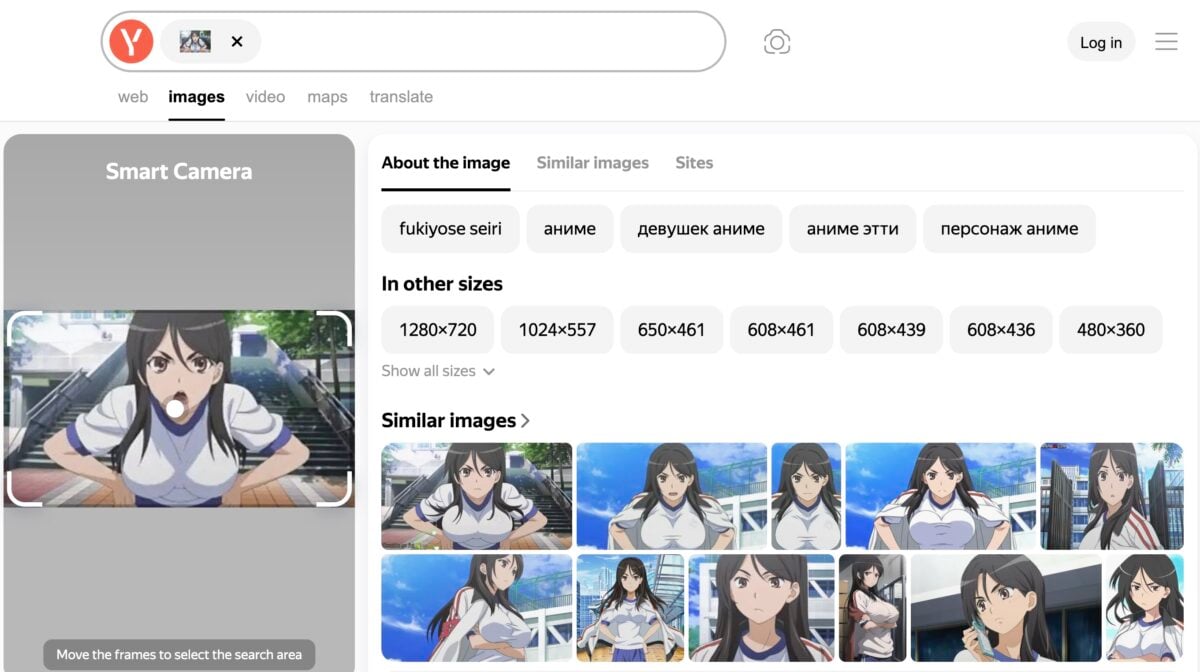Click the Yandex logo icon
This screenshot has width=1200, height=672.
click(130, 41)
